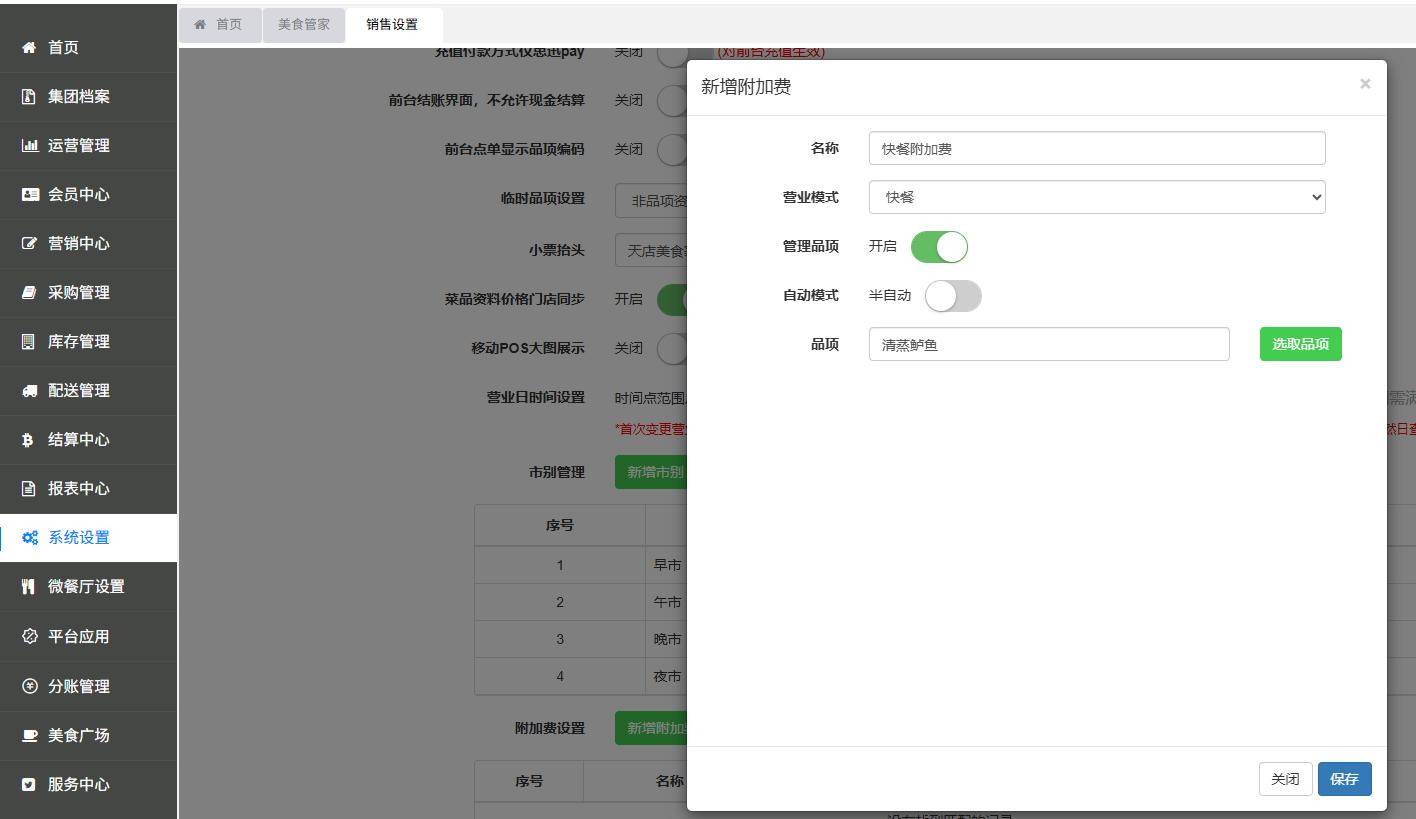Switch to the 美食管家 tab
1416x819 pixels.
click(303, 24)
